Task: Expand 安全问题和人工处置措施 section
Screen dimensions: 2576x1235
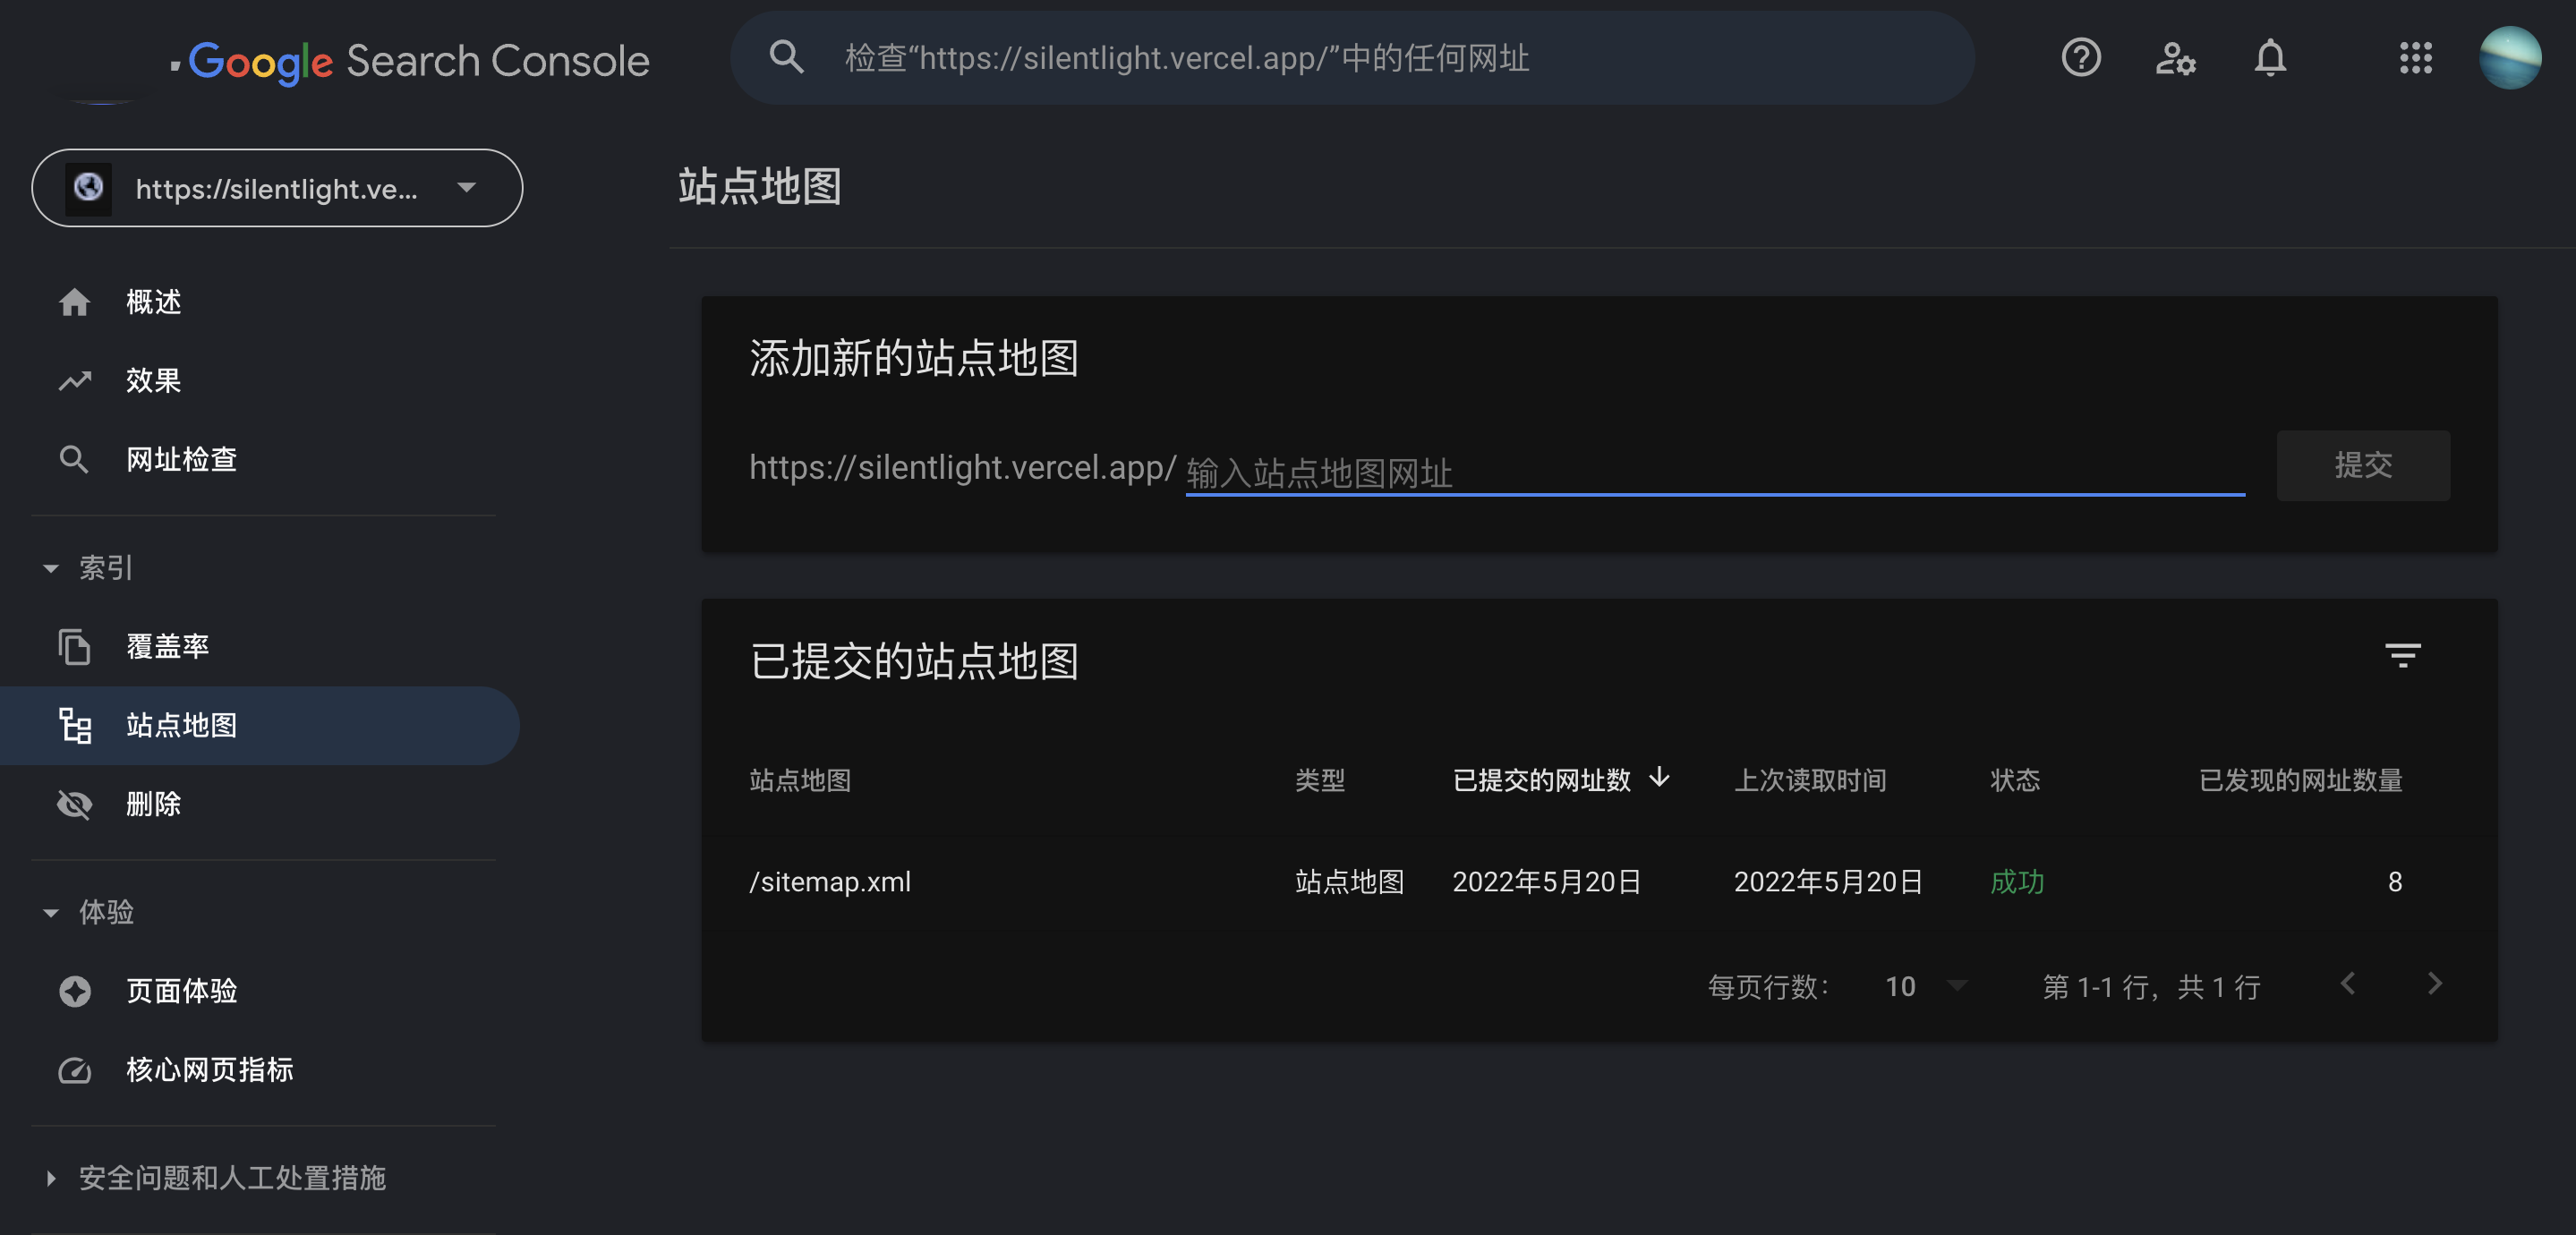Action: [215, 1178]
